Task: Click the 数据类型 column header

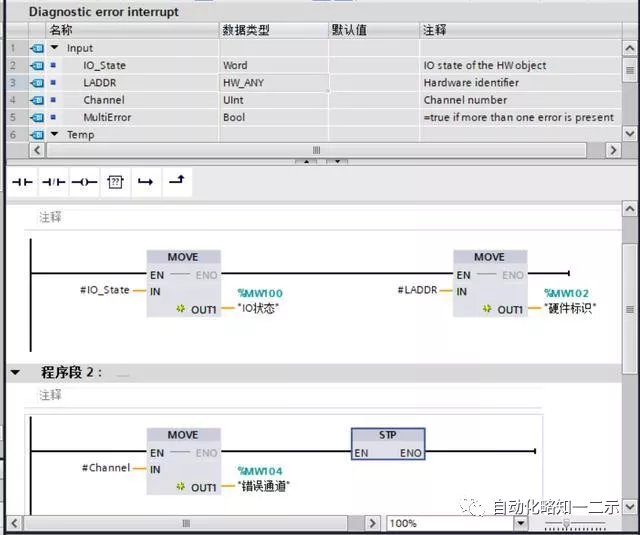Action: 244,30
